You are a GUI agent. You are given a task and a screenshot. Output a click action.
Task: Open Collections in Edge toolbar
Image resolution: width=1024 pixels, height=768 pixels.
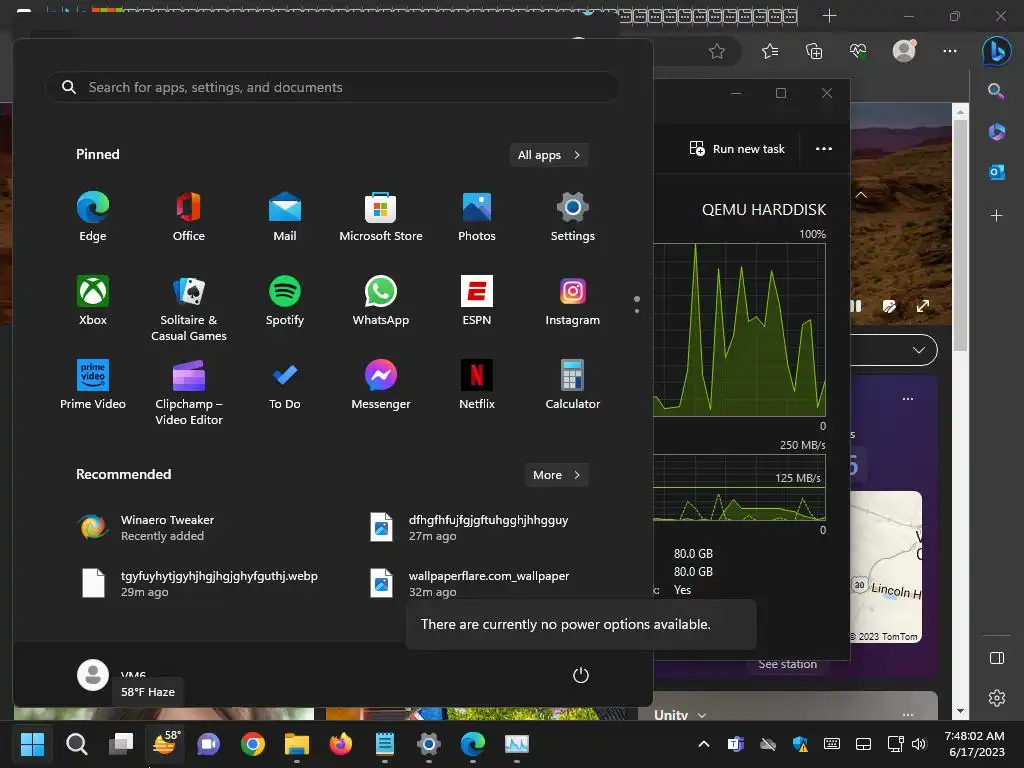point(814,51)
